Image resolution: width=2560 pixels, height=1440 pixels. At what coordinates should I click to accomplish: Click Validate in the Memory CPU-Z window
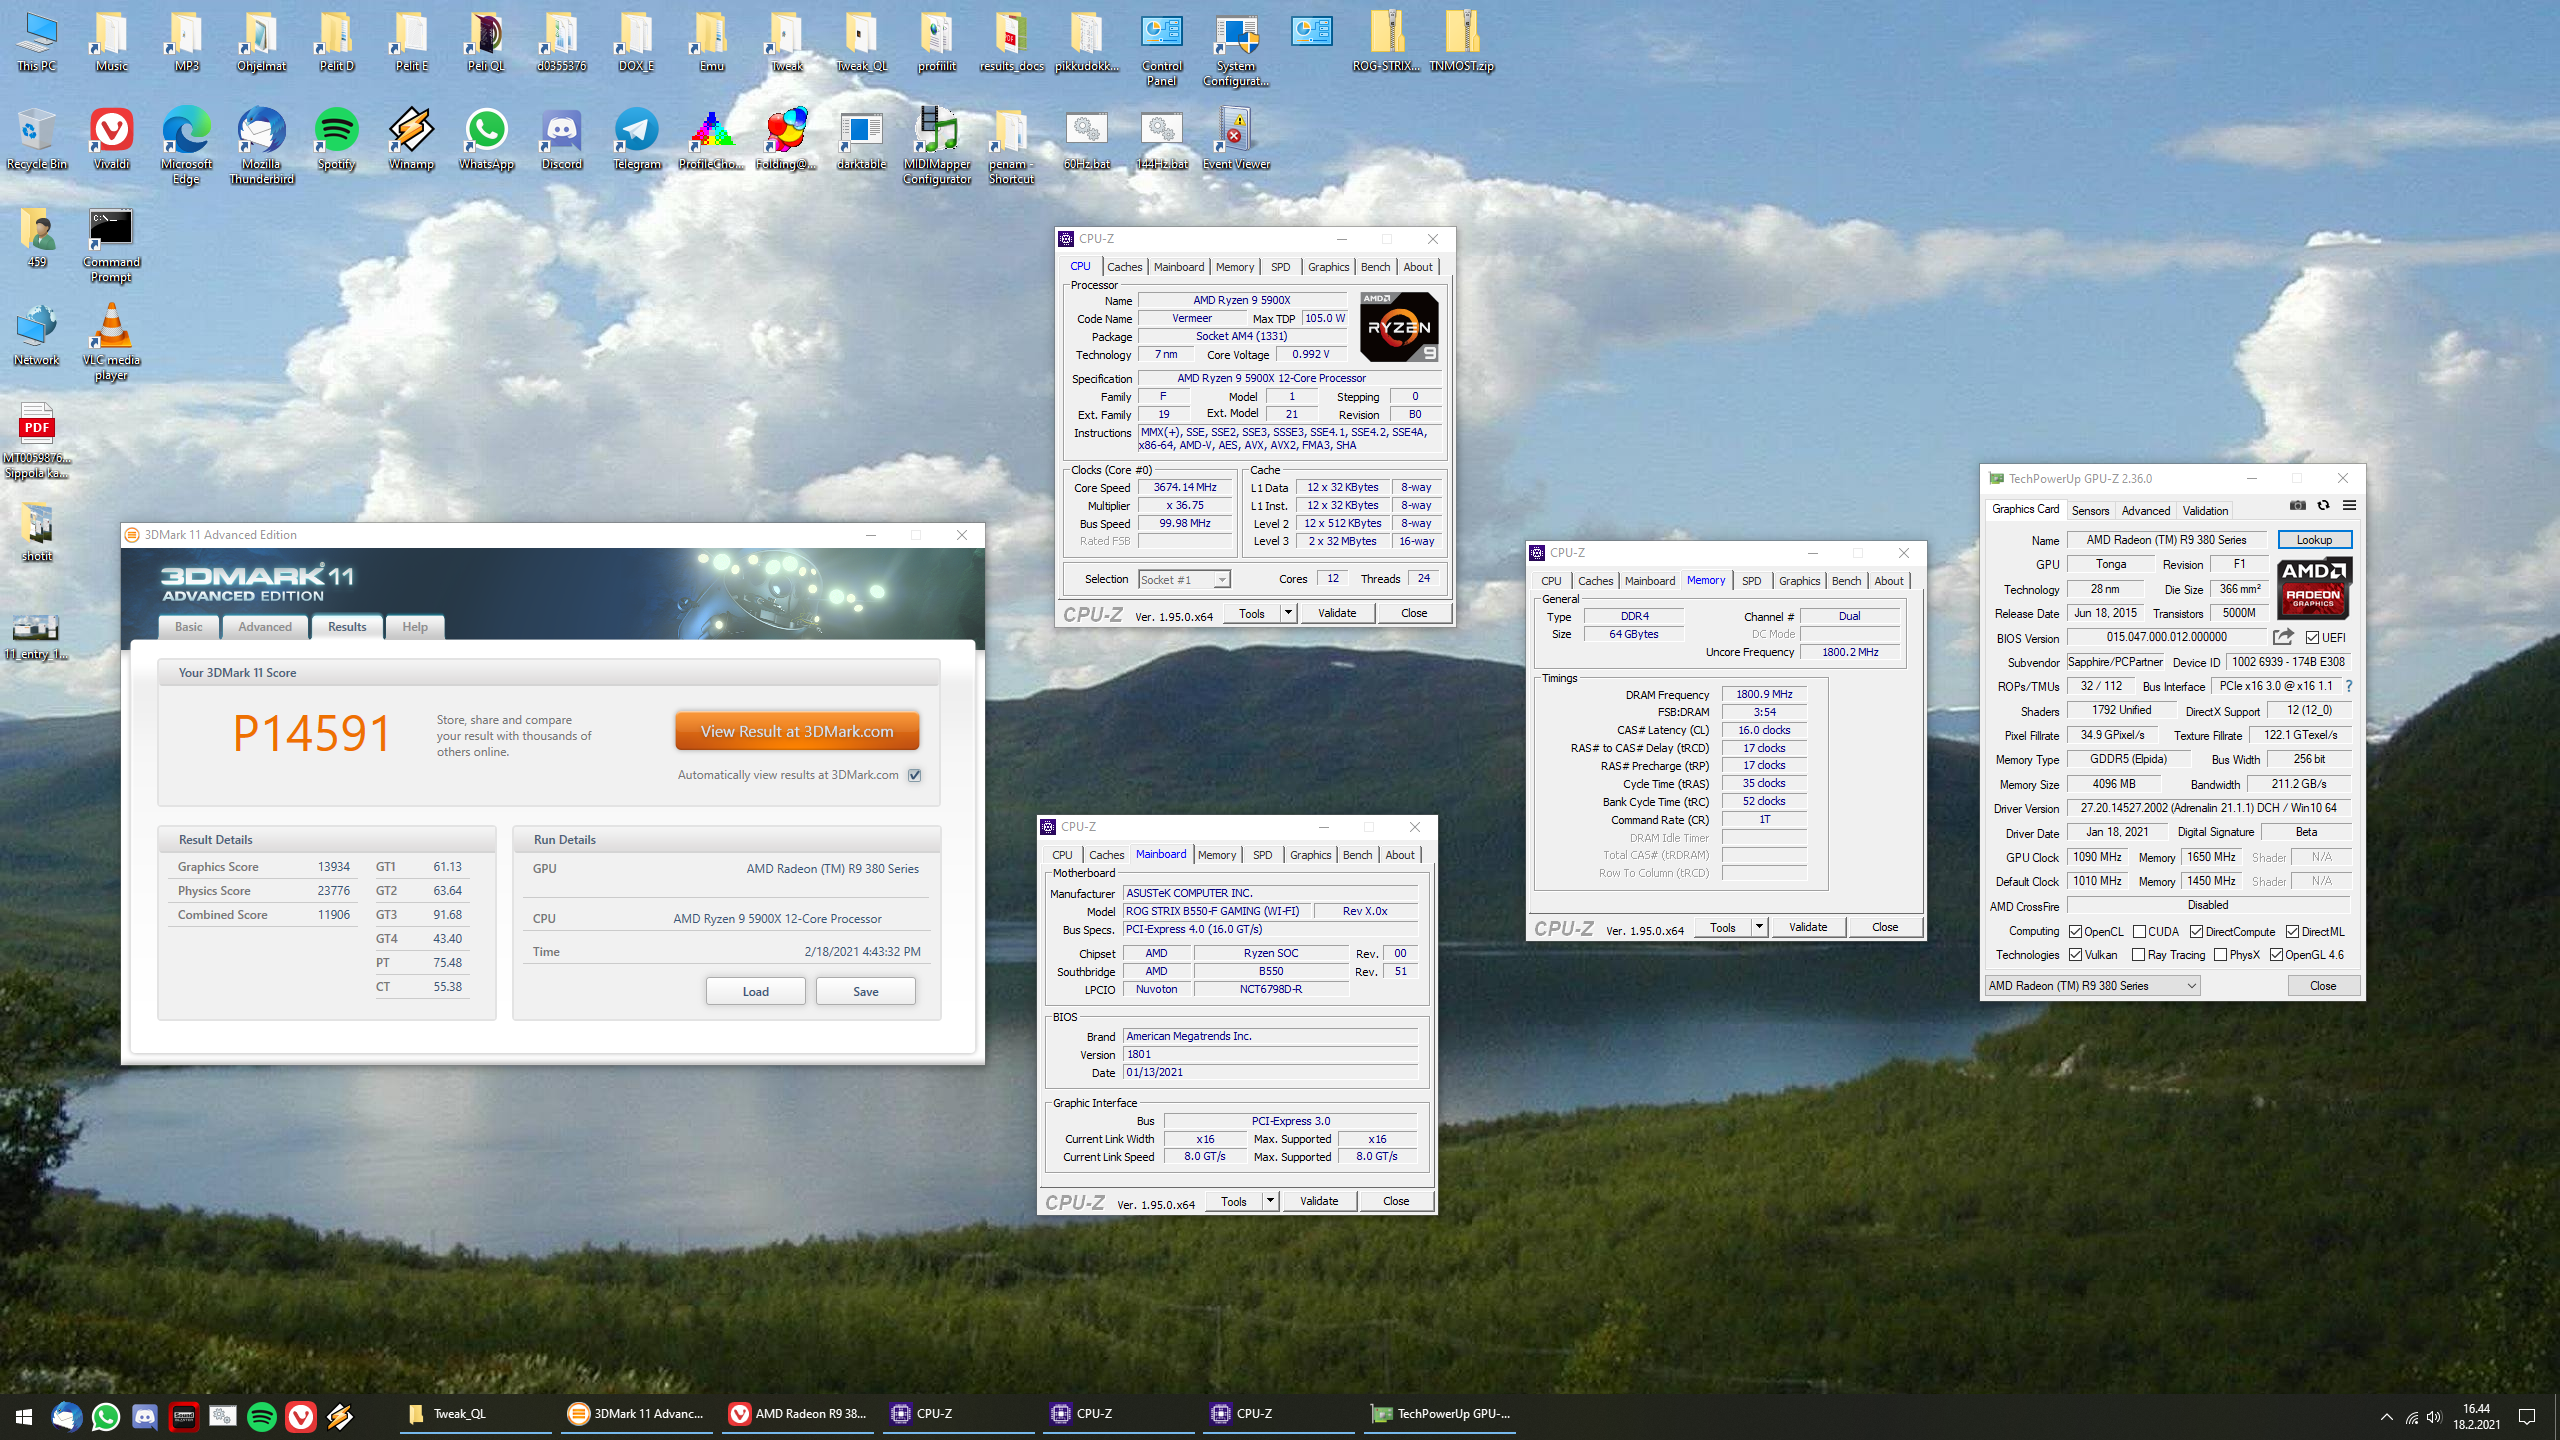pos(1807,927)
